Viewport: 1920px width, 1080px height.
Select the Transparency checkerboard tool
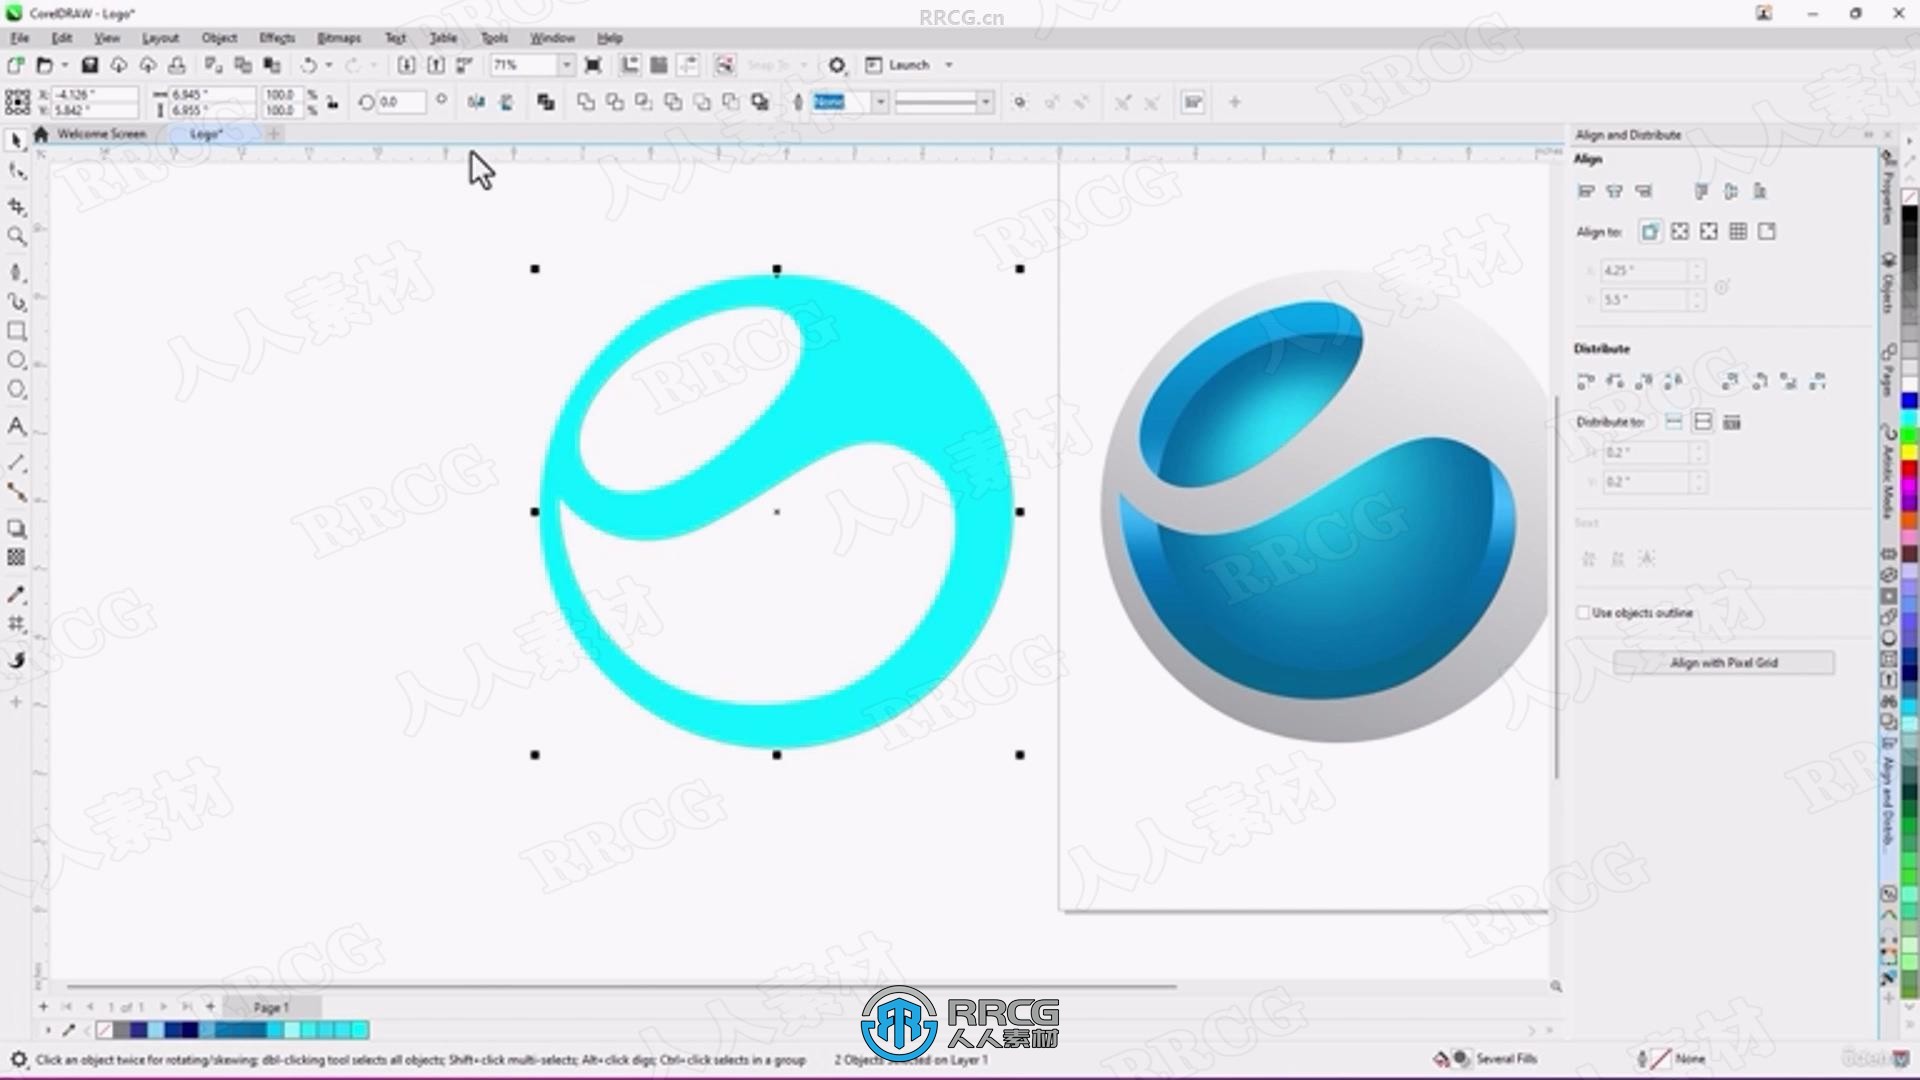(16, 558)
